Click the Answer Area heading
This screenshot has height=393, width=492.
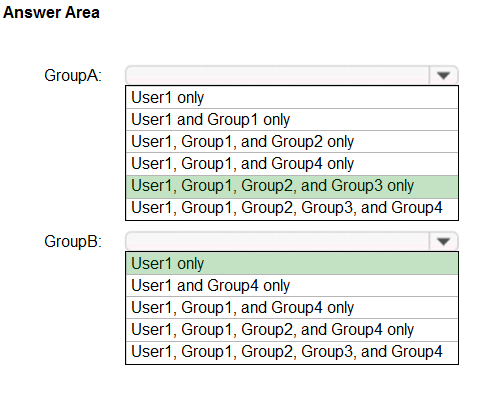tap(51, 12)
